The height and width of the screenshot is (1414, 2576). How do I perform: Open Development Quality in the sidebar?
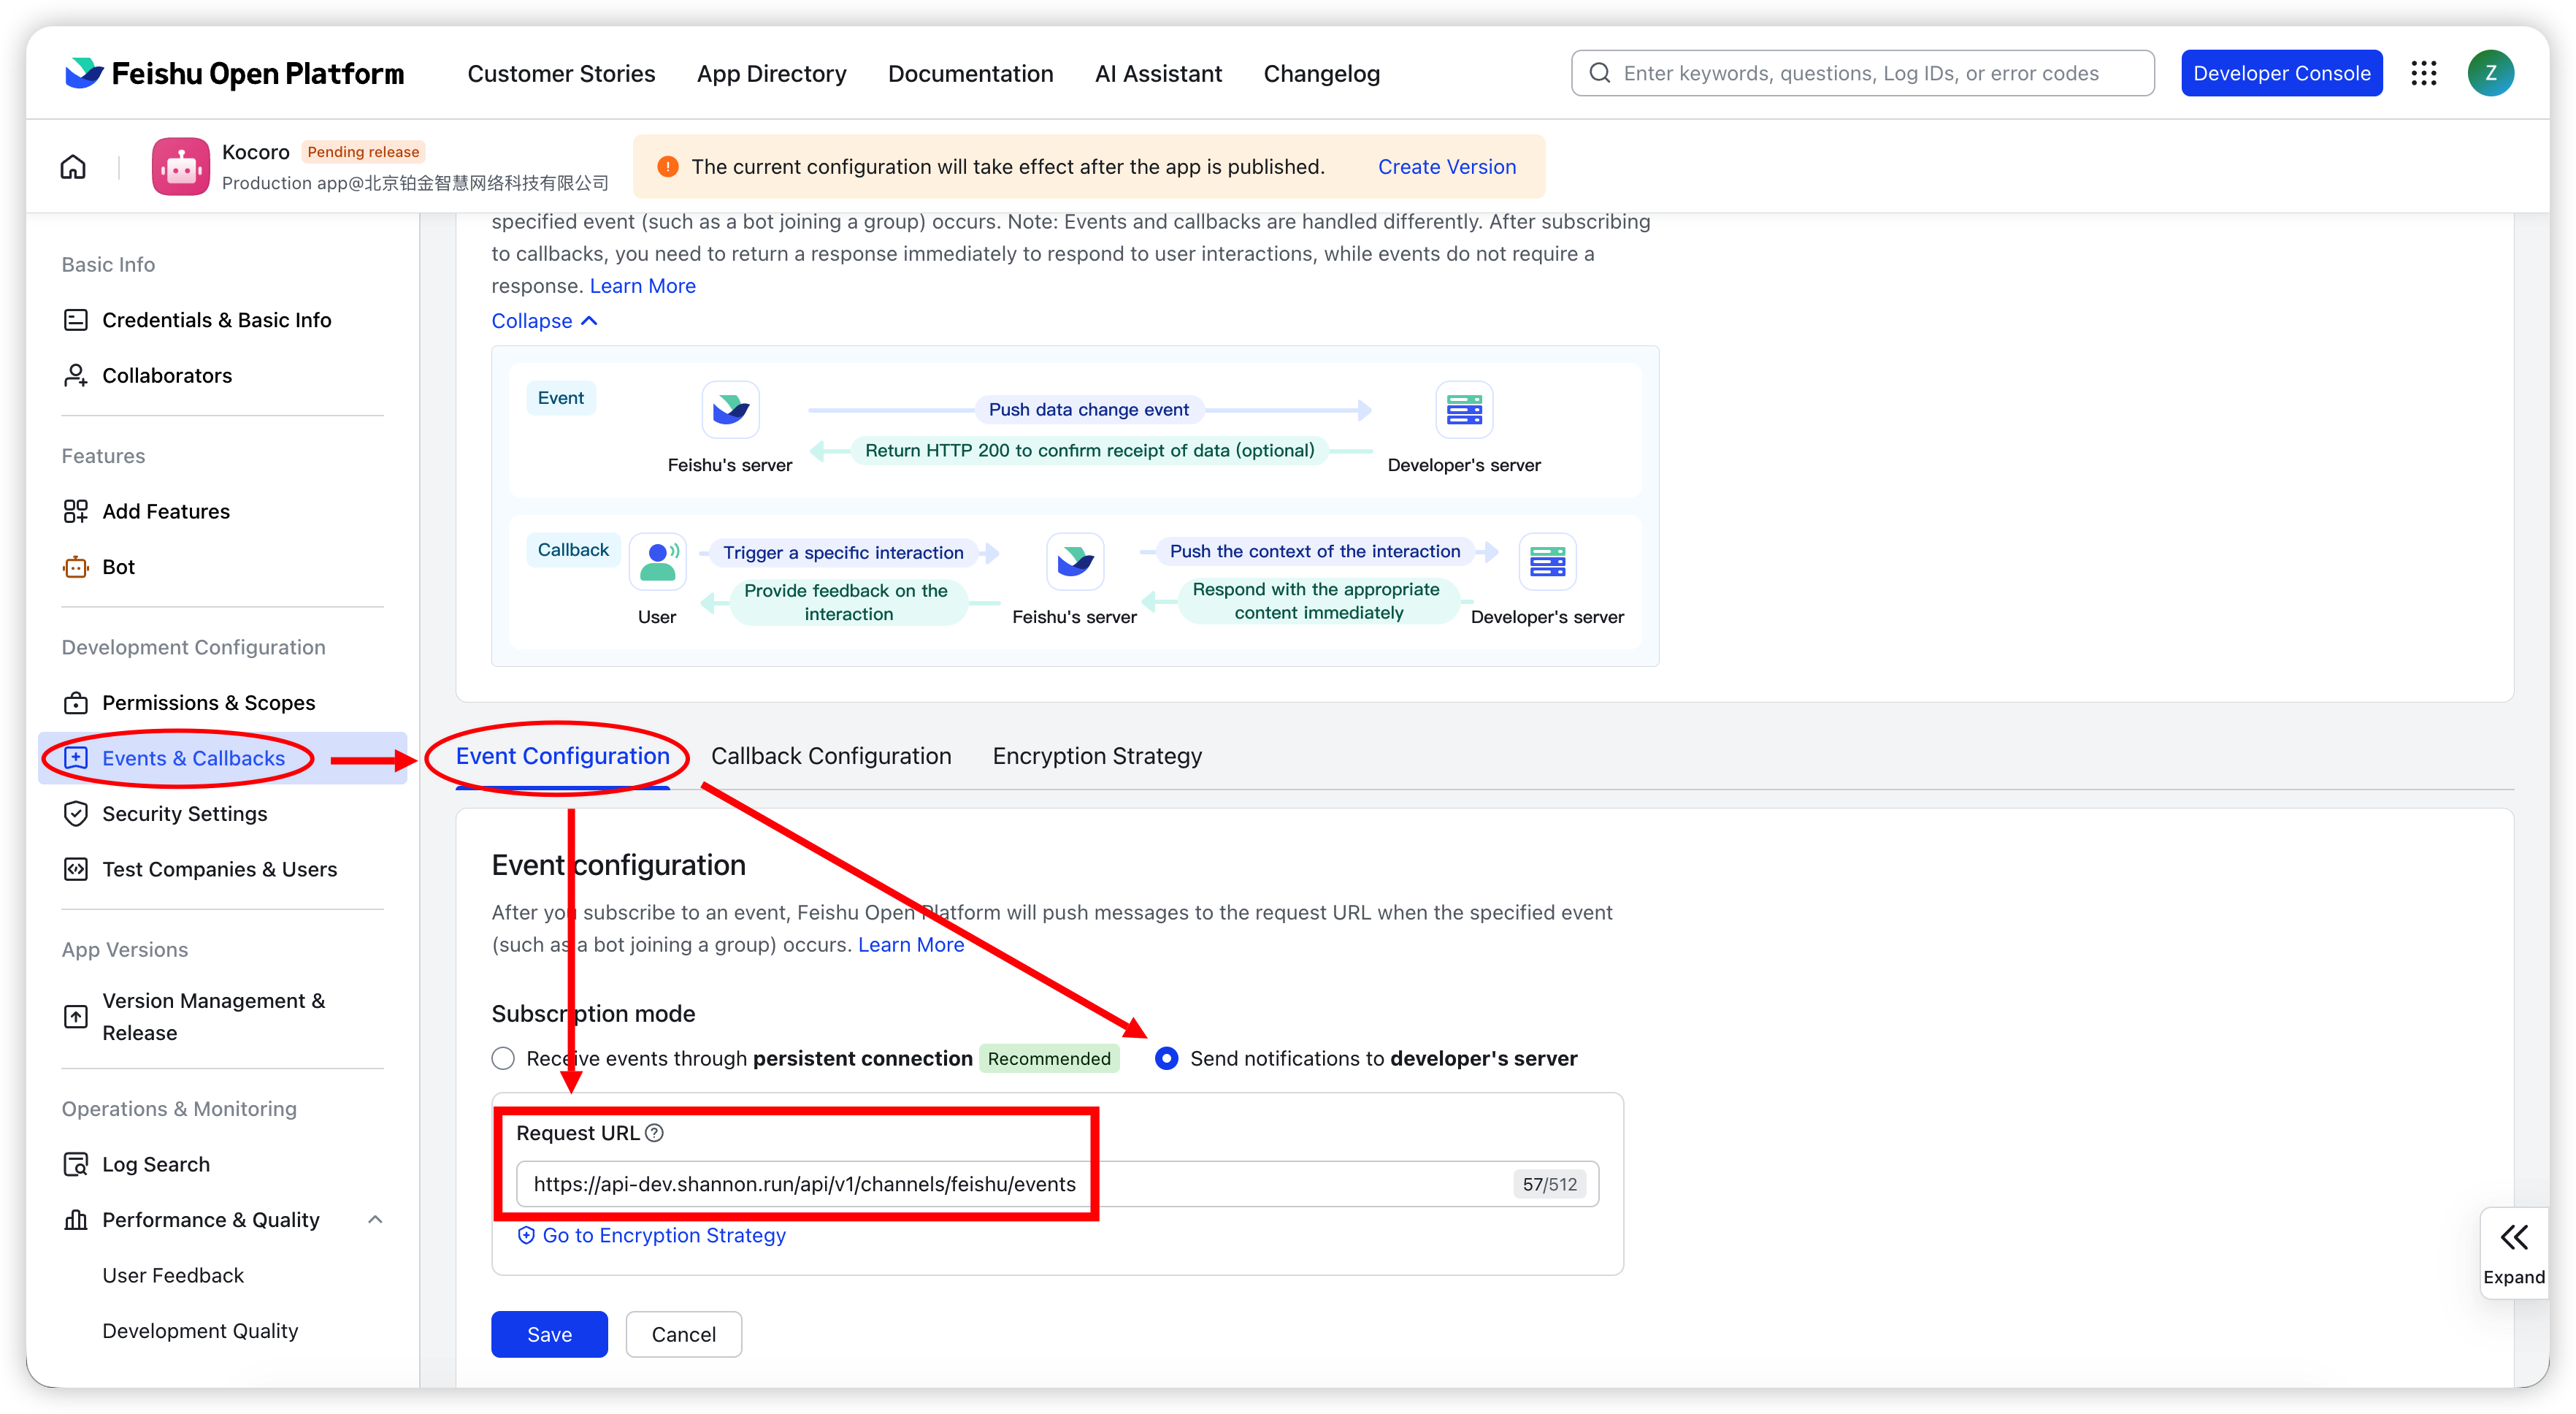pos(200,1331)
